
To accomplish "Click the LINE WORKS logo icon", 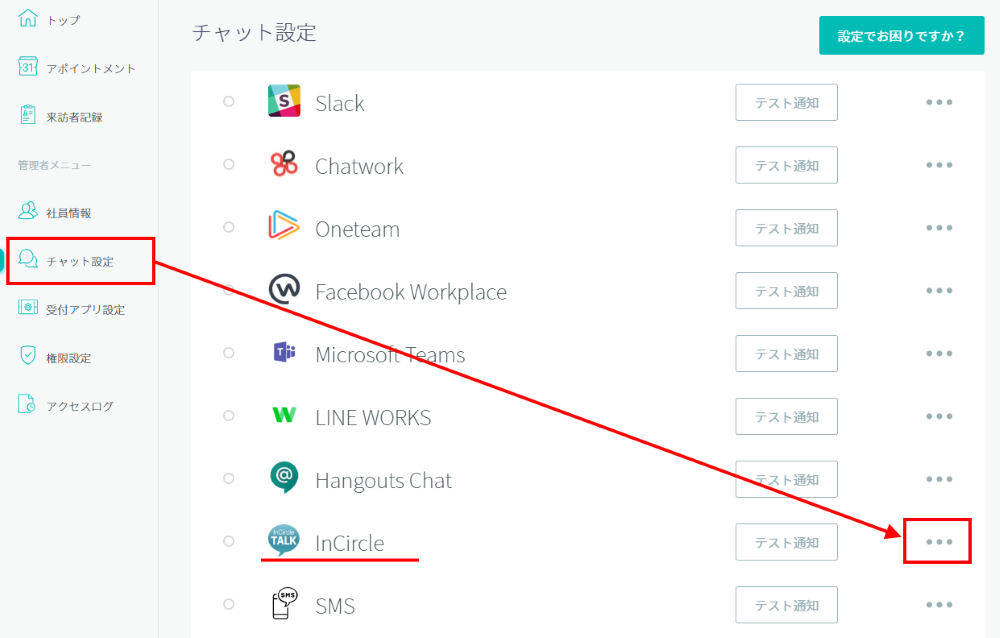I will click(284, 416).
